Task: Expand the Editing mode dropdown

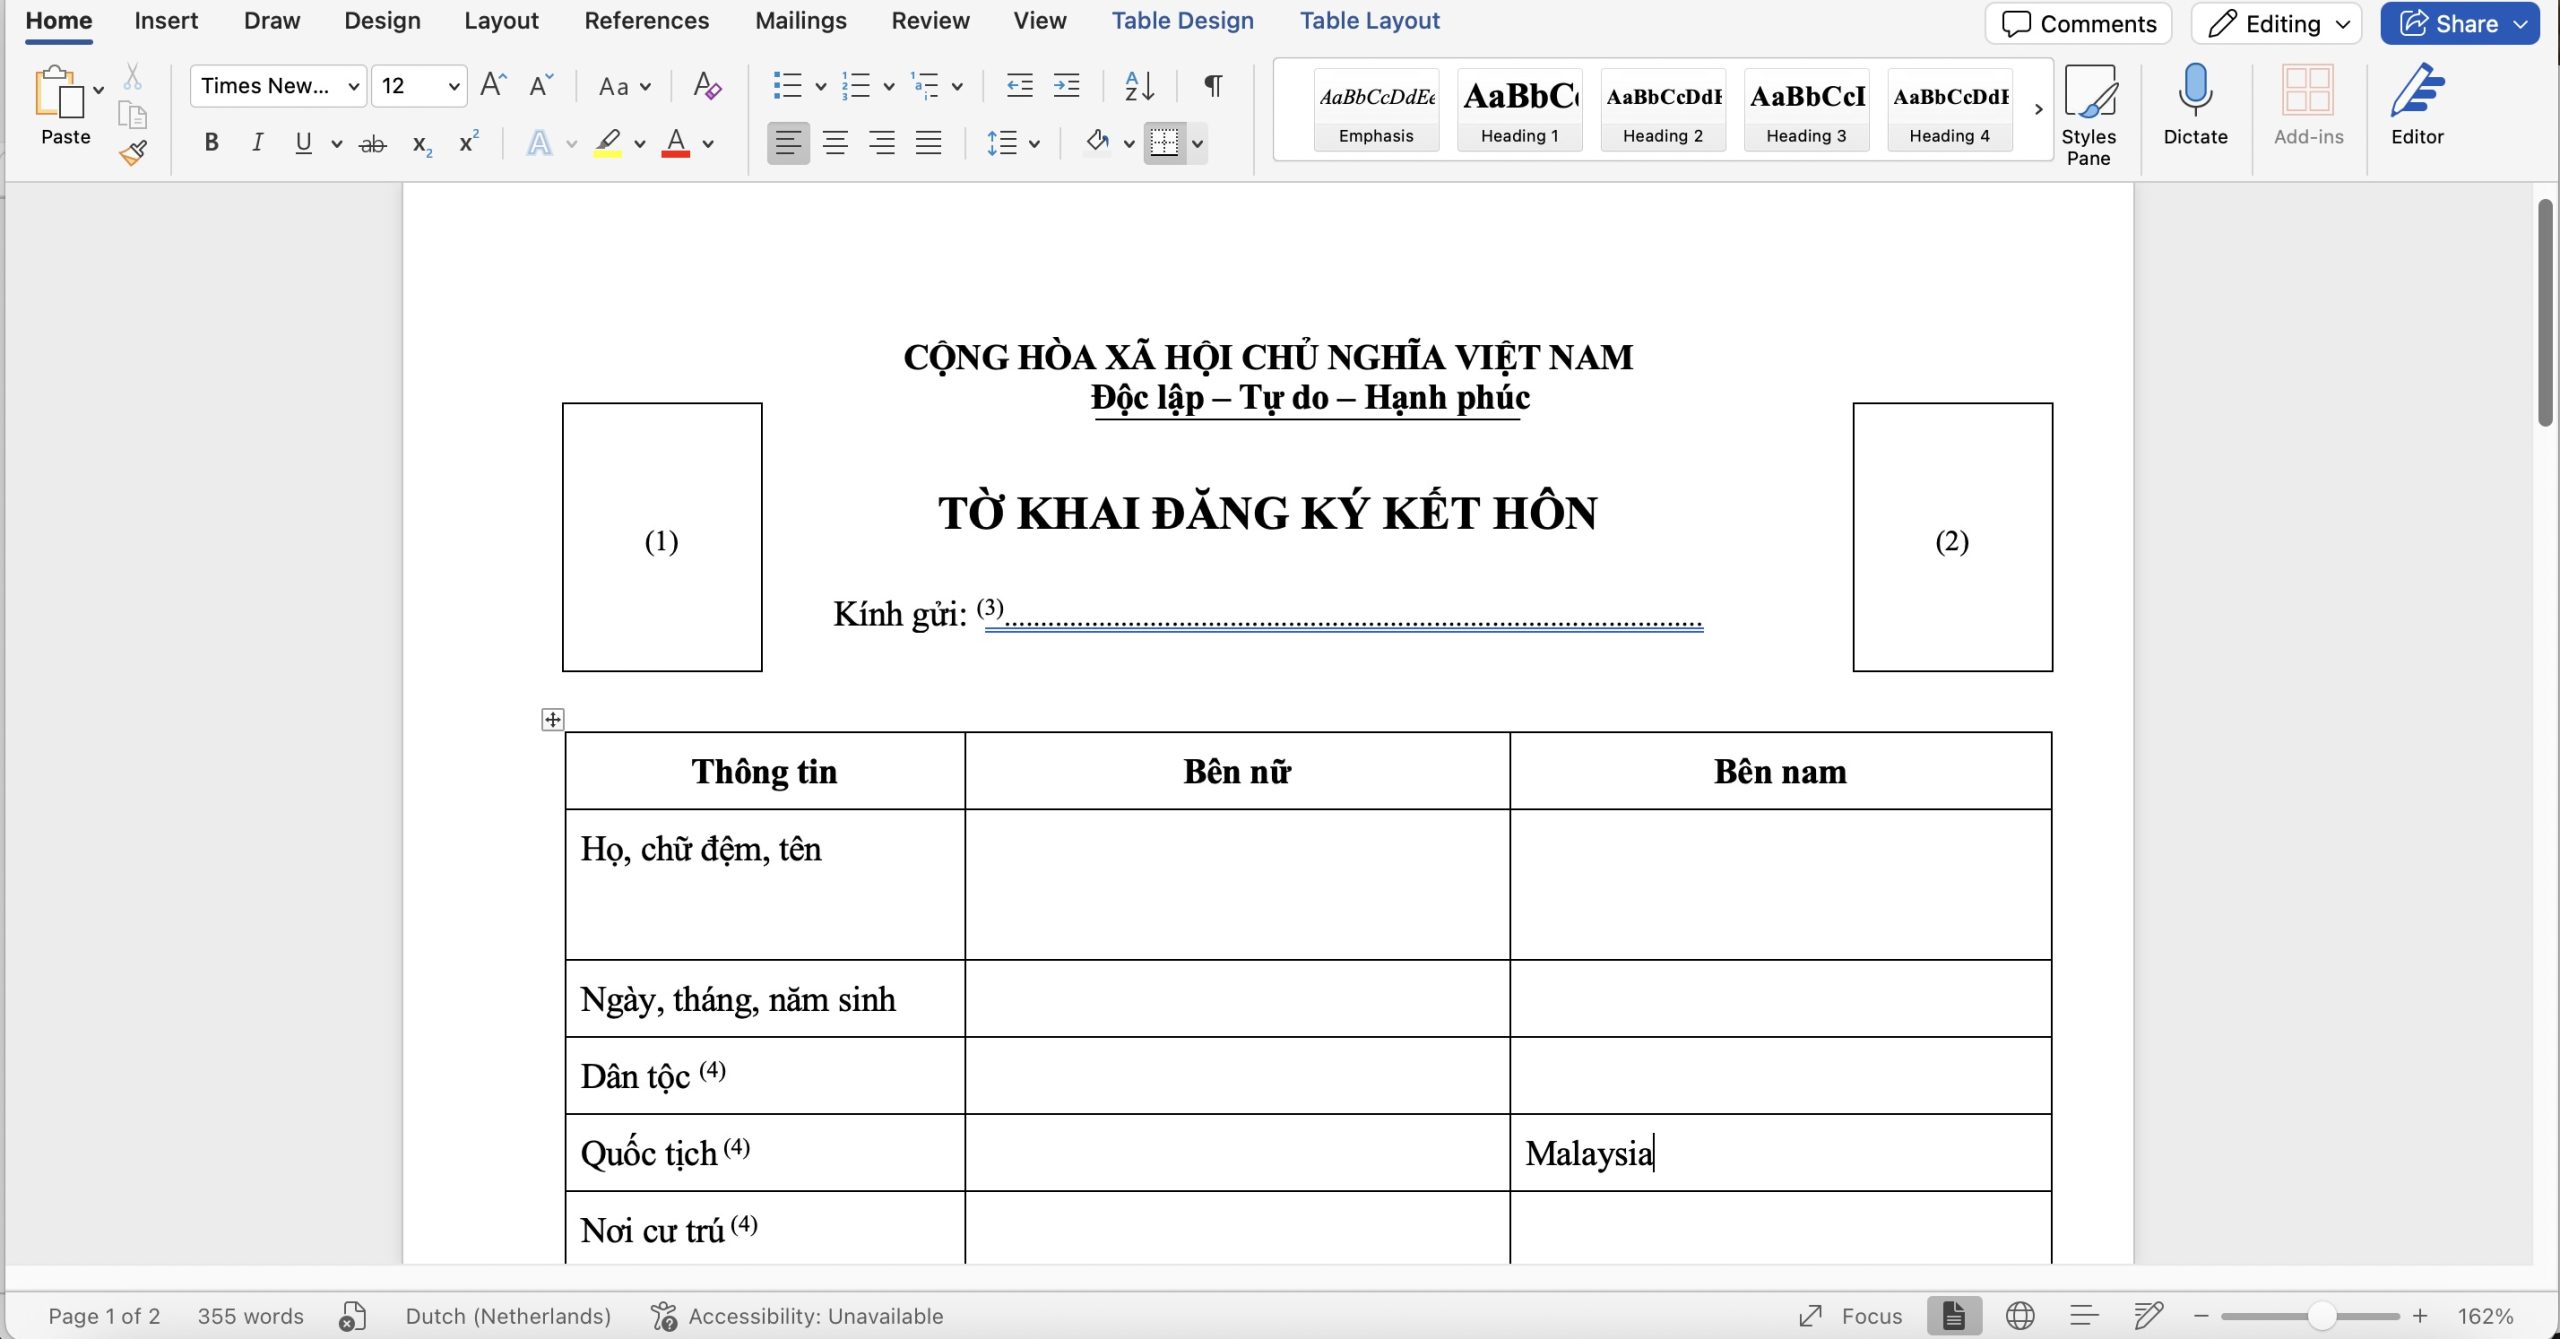Action: click(x=2343, y=24)
